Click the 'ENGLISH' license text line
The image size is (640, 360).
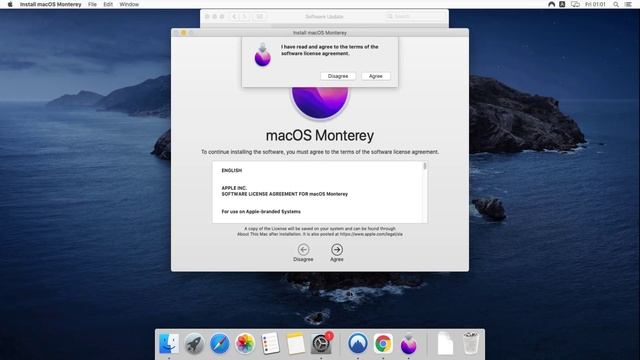231,170
